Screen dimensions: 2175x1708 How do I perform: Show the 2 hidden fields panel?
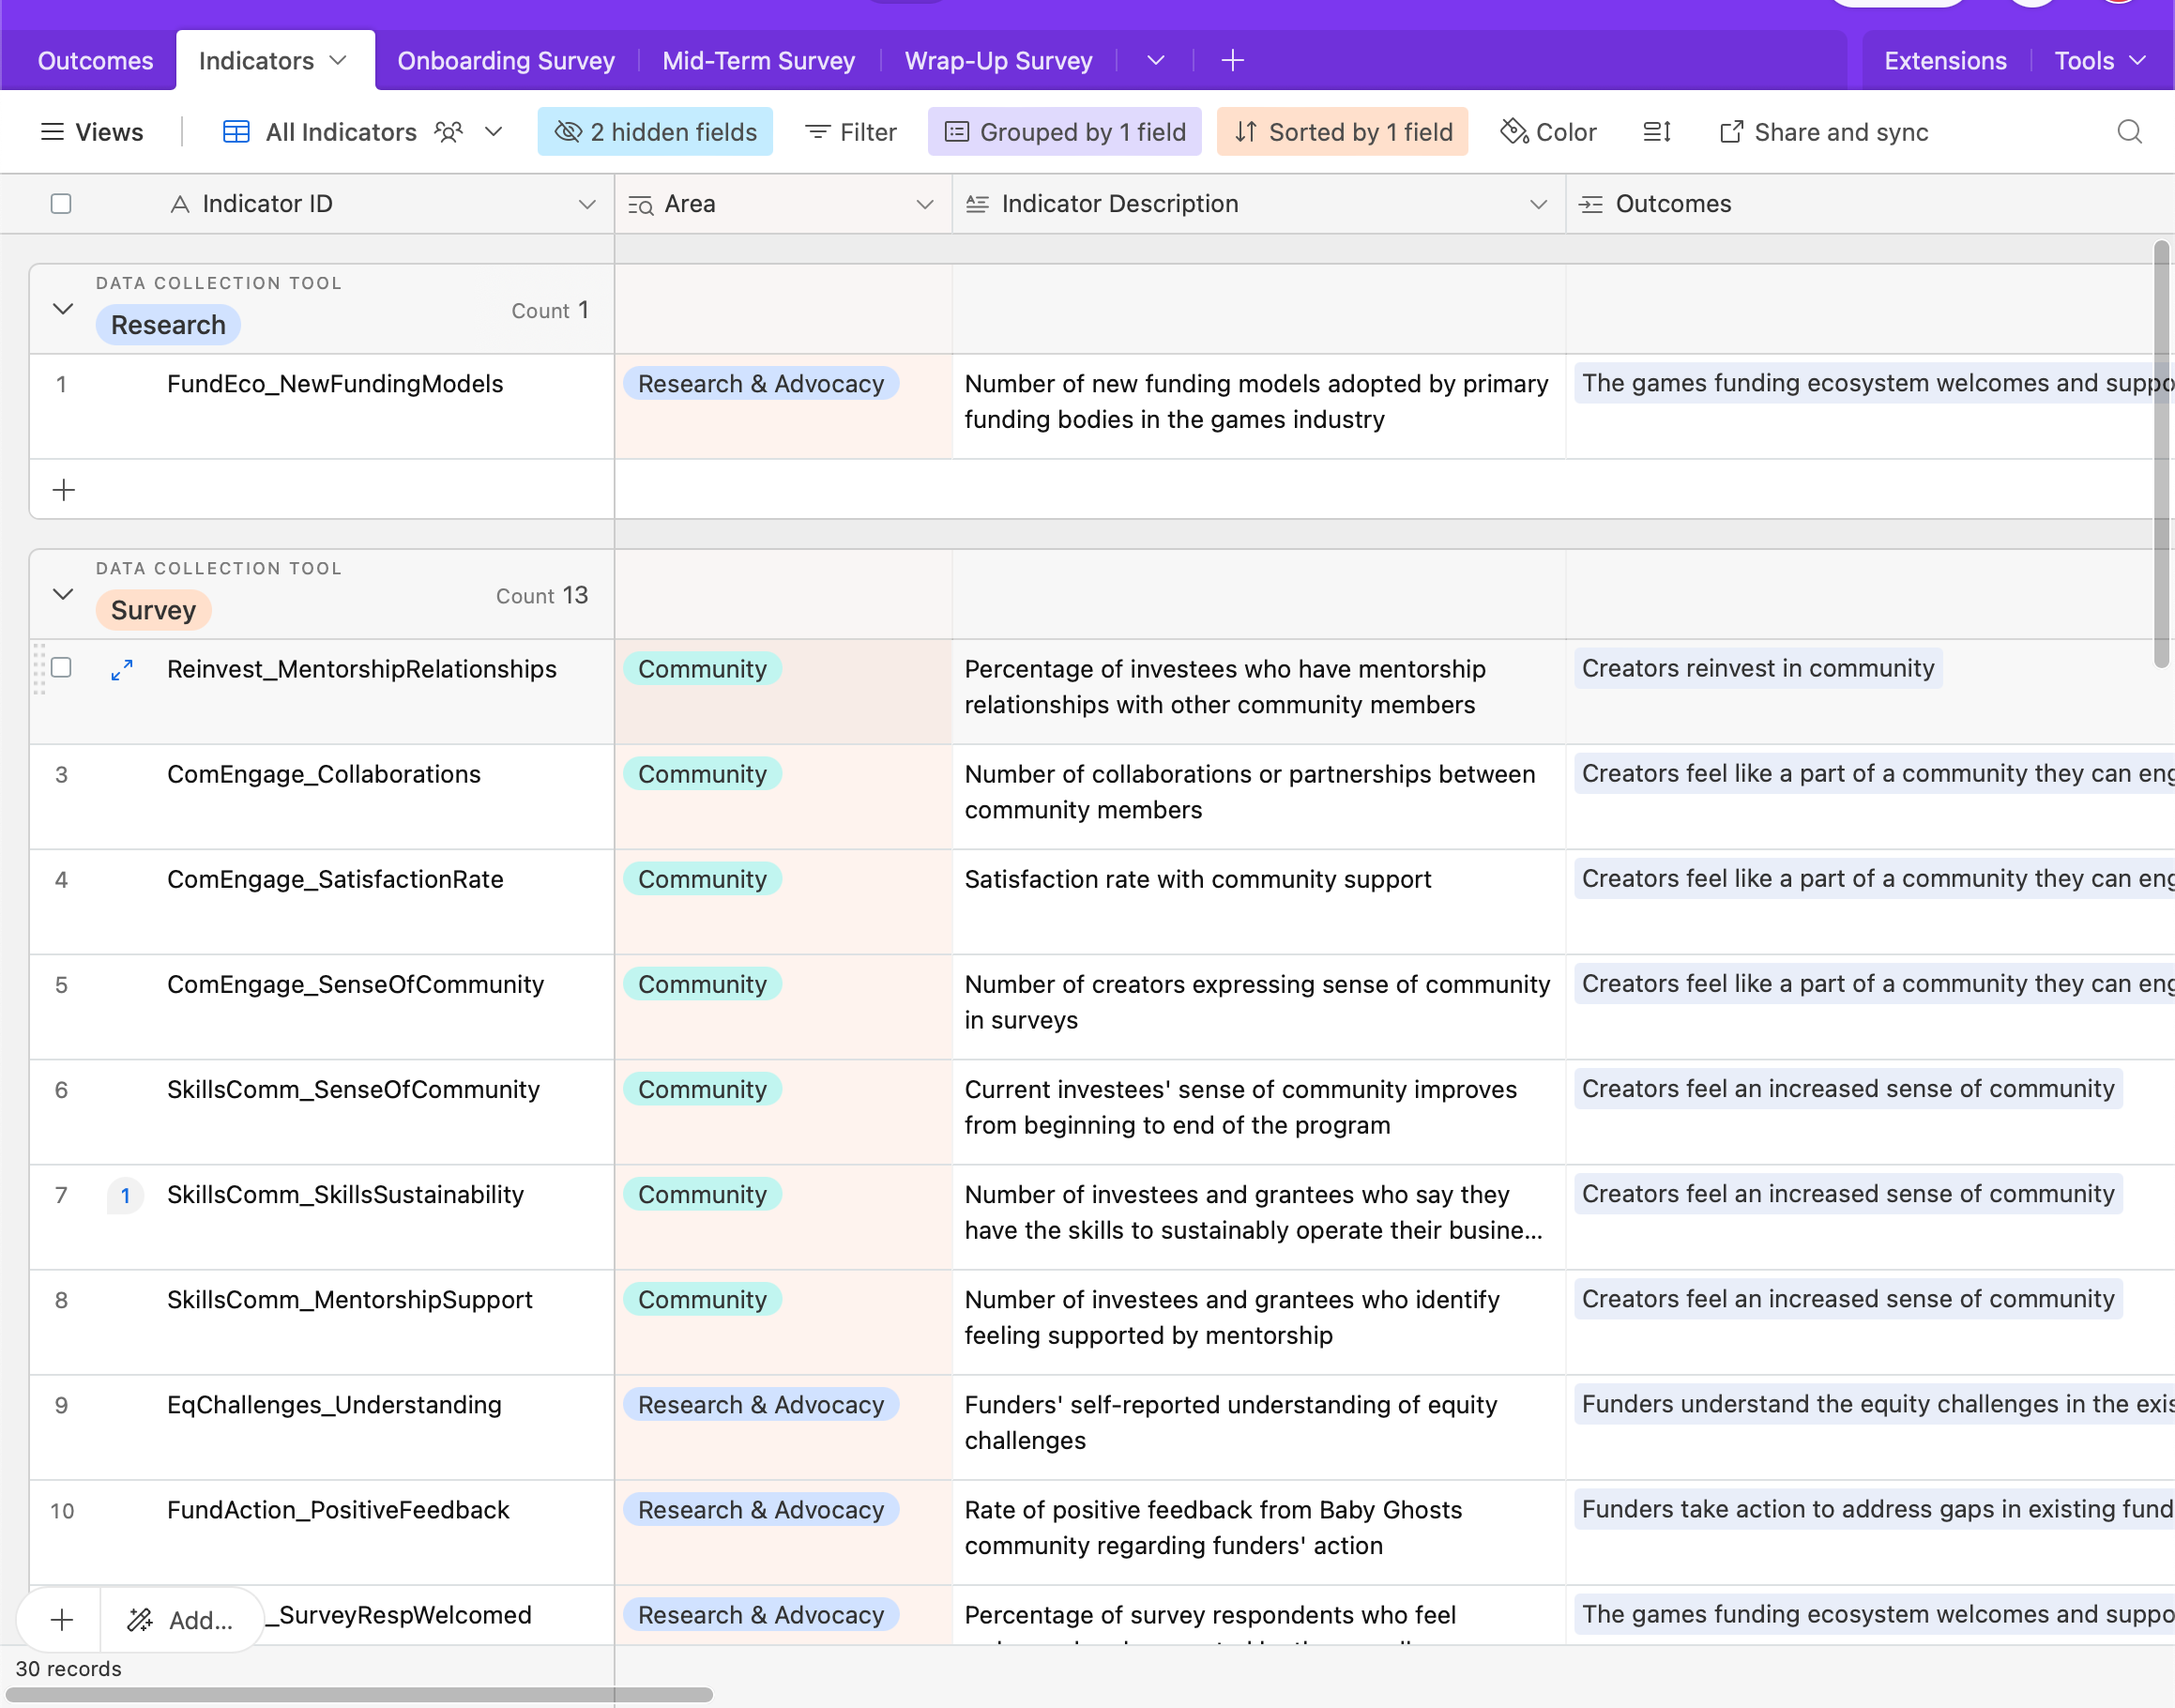pyautogui.click(x=655, y=132)
